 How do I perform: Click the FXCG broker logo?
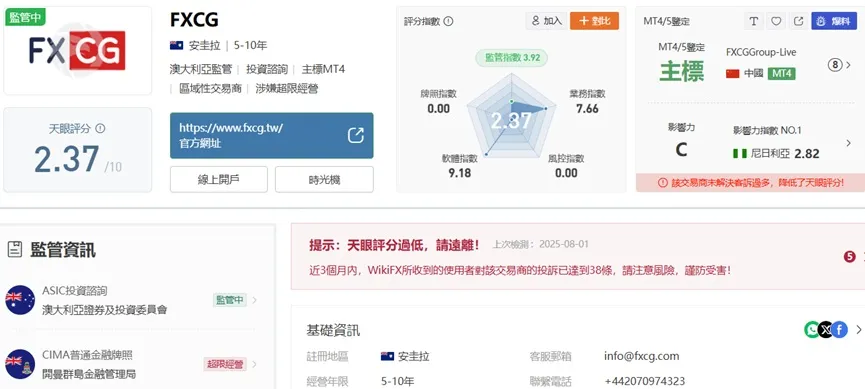[77, 51]
